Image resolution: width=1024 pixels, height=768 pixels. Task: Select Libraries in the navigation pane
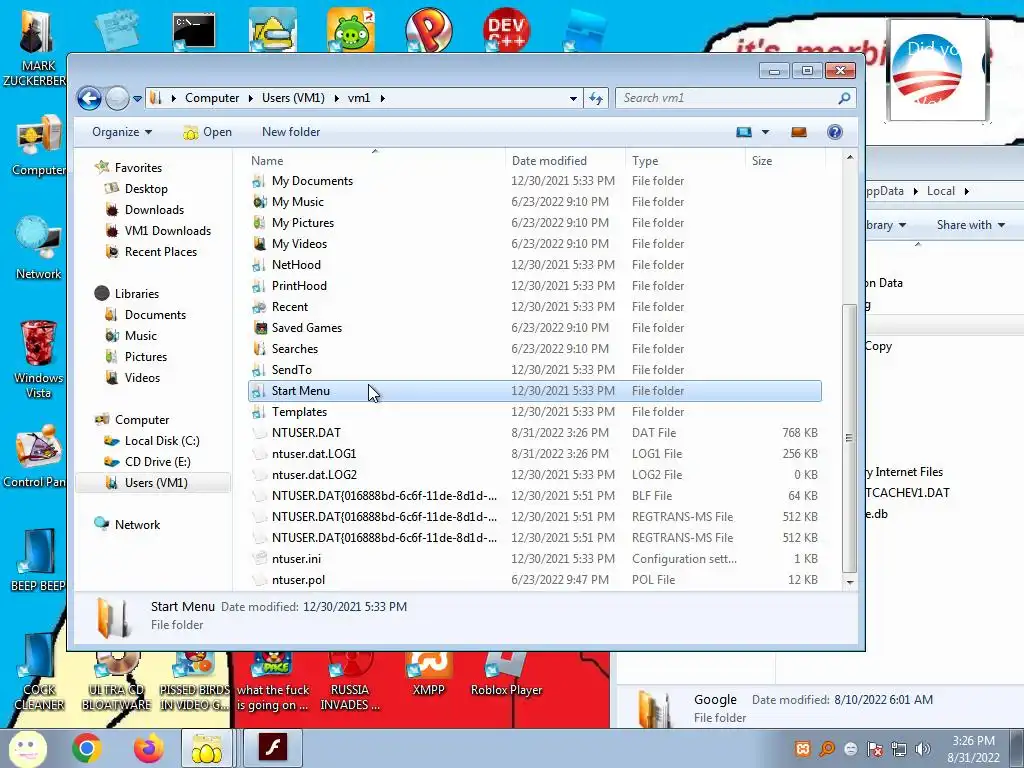pyautogui.click(x=136, y=294)
